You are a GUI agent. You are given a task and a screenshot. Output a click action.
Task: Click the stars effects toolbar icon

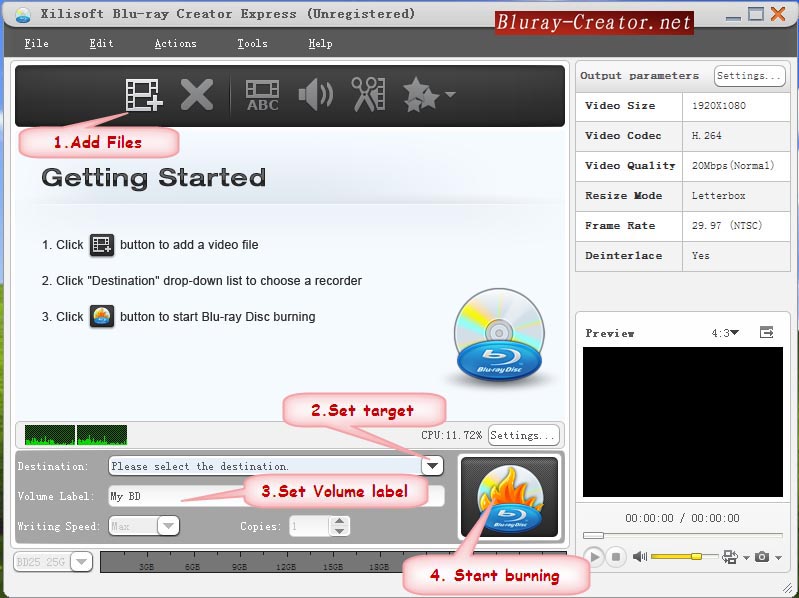pyautogui.click(x=421, y=95)
